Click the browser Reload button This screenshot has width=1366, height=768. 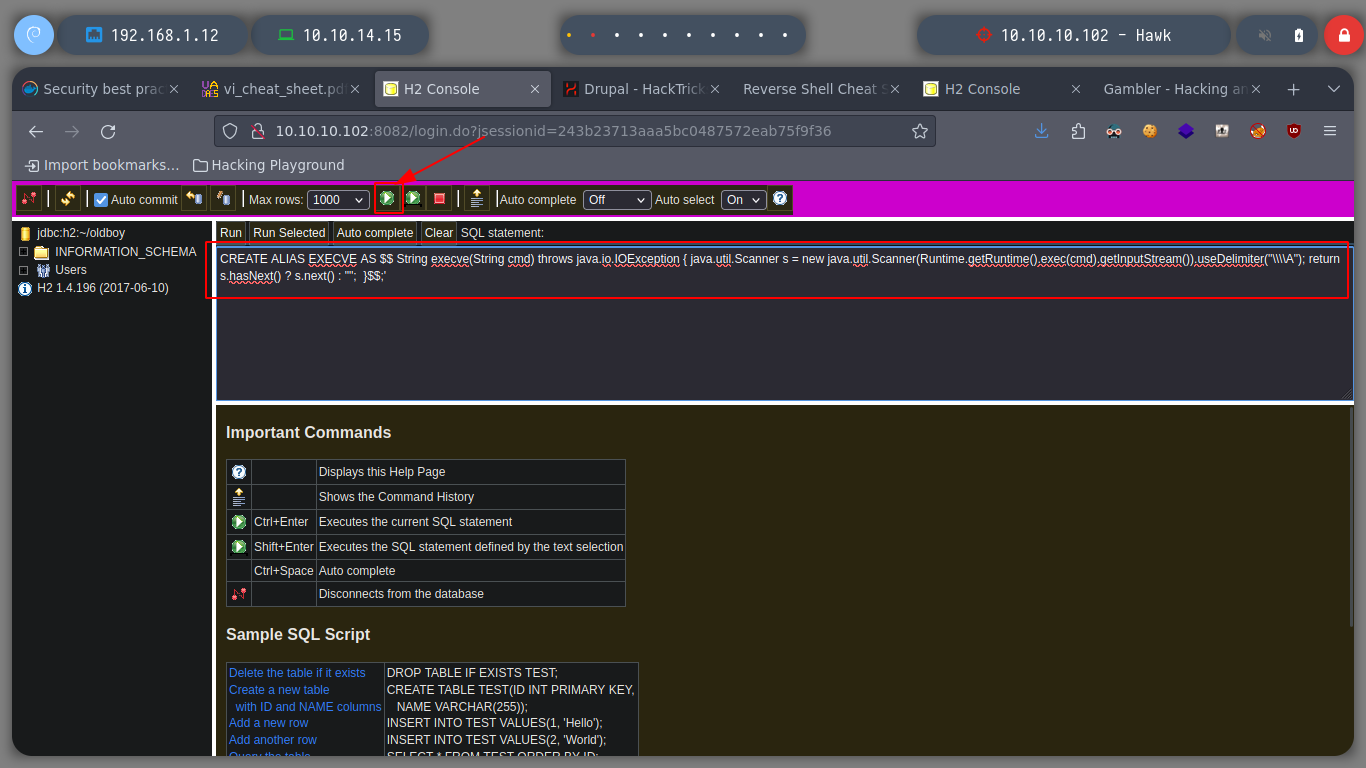[108, 131]
